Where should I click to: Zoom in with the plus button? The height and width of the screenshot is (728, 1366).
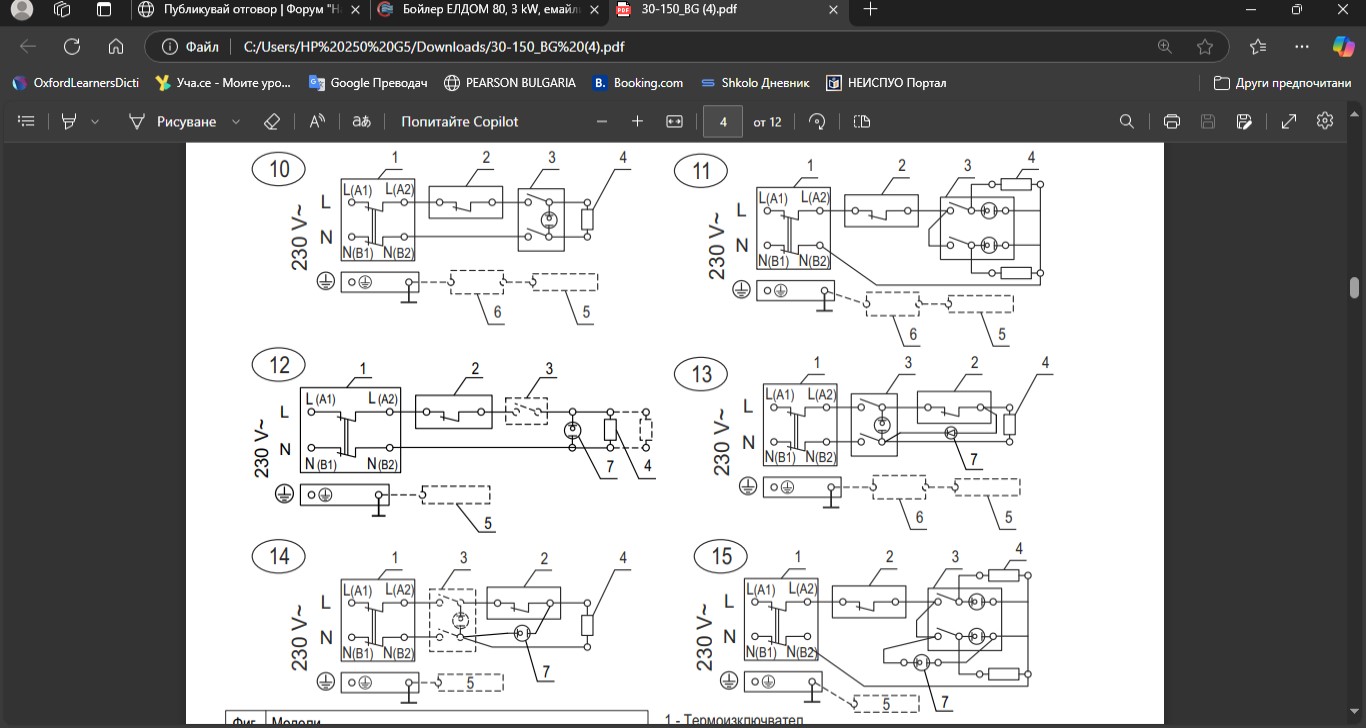click(x=637, y=122)
